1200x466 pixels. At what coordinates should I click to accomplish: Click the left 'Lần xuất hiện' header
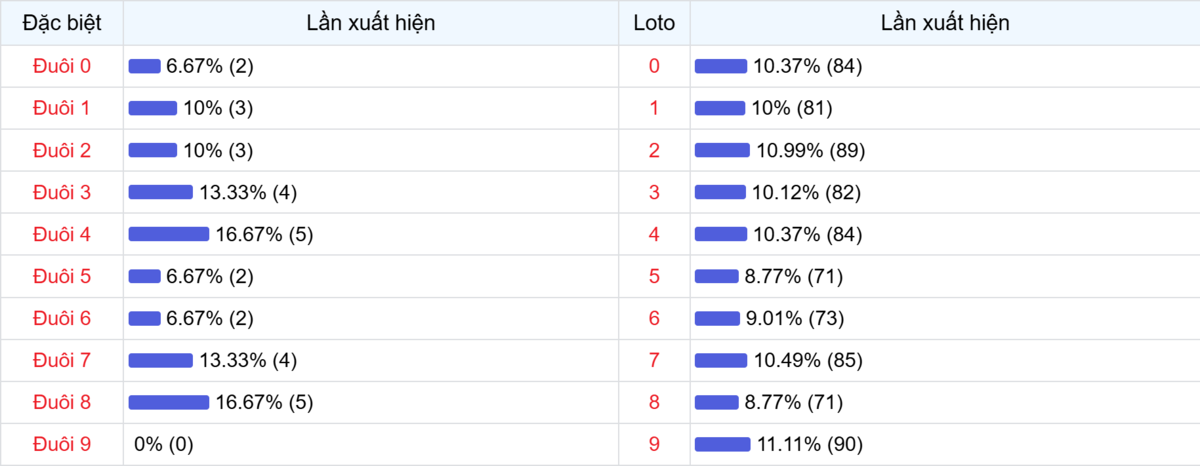point(371,23)
